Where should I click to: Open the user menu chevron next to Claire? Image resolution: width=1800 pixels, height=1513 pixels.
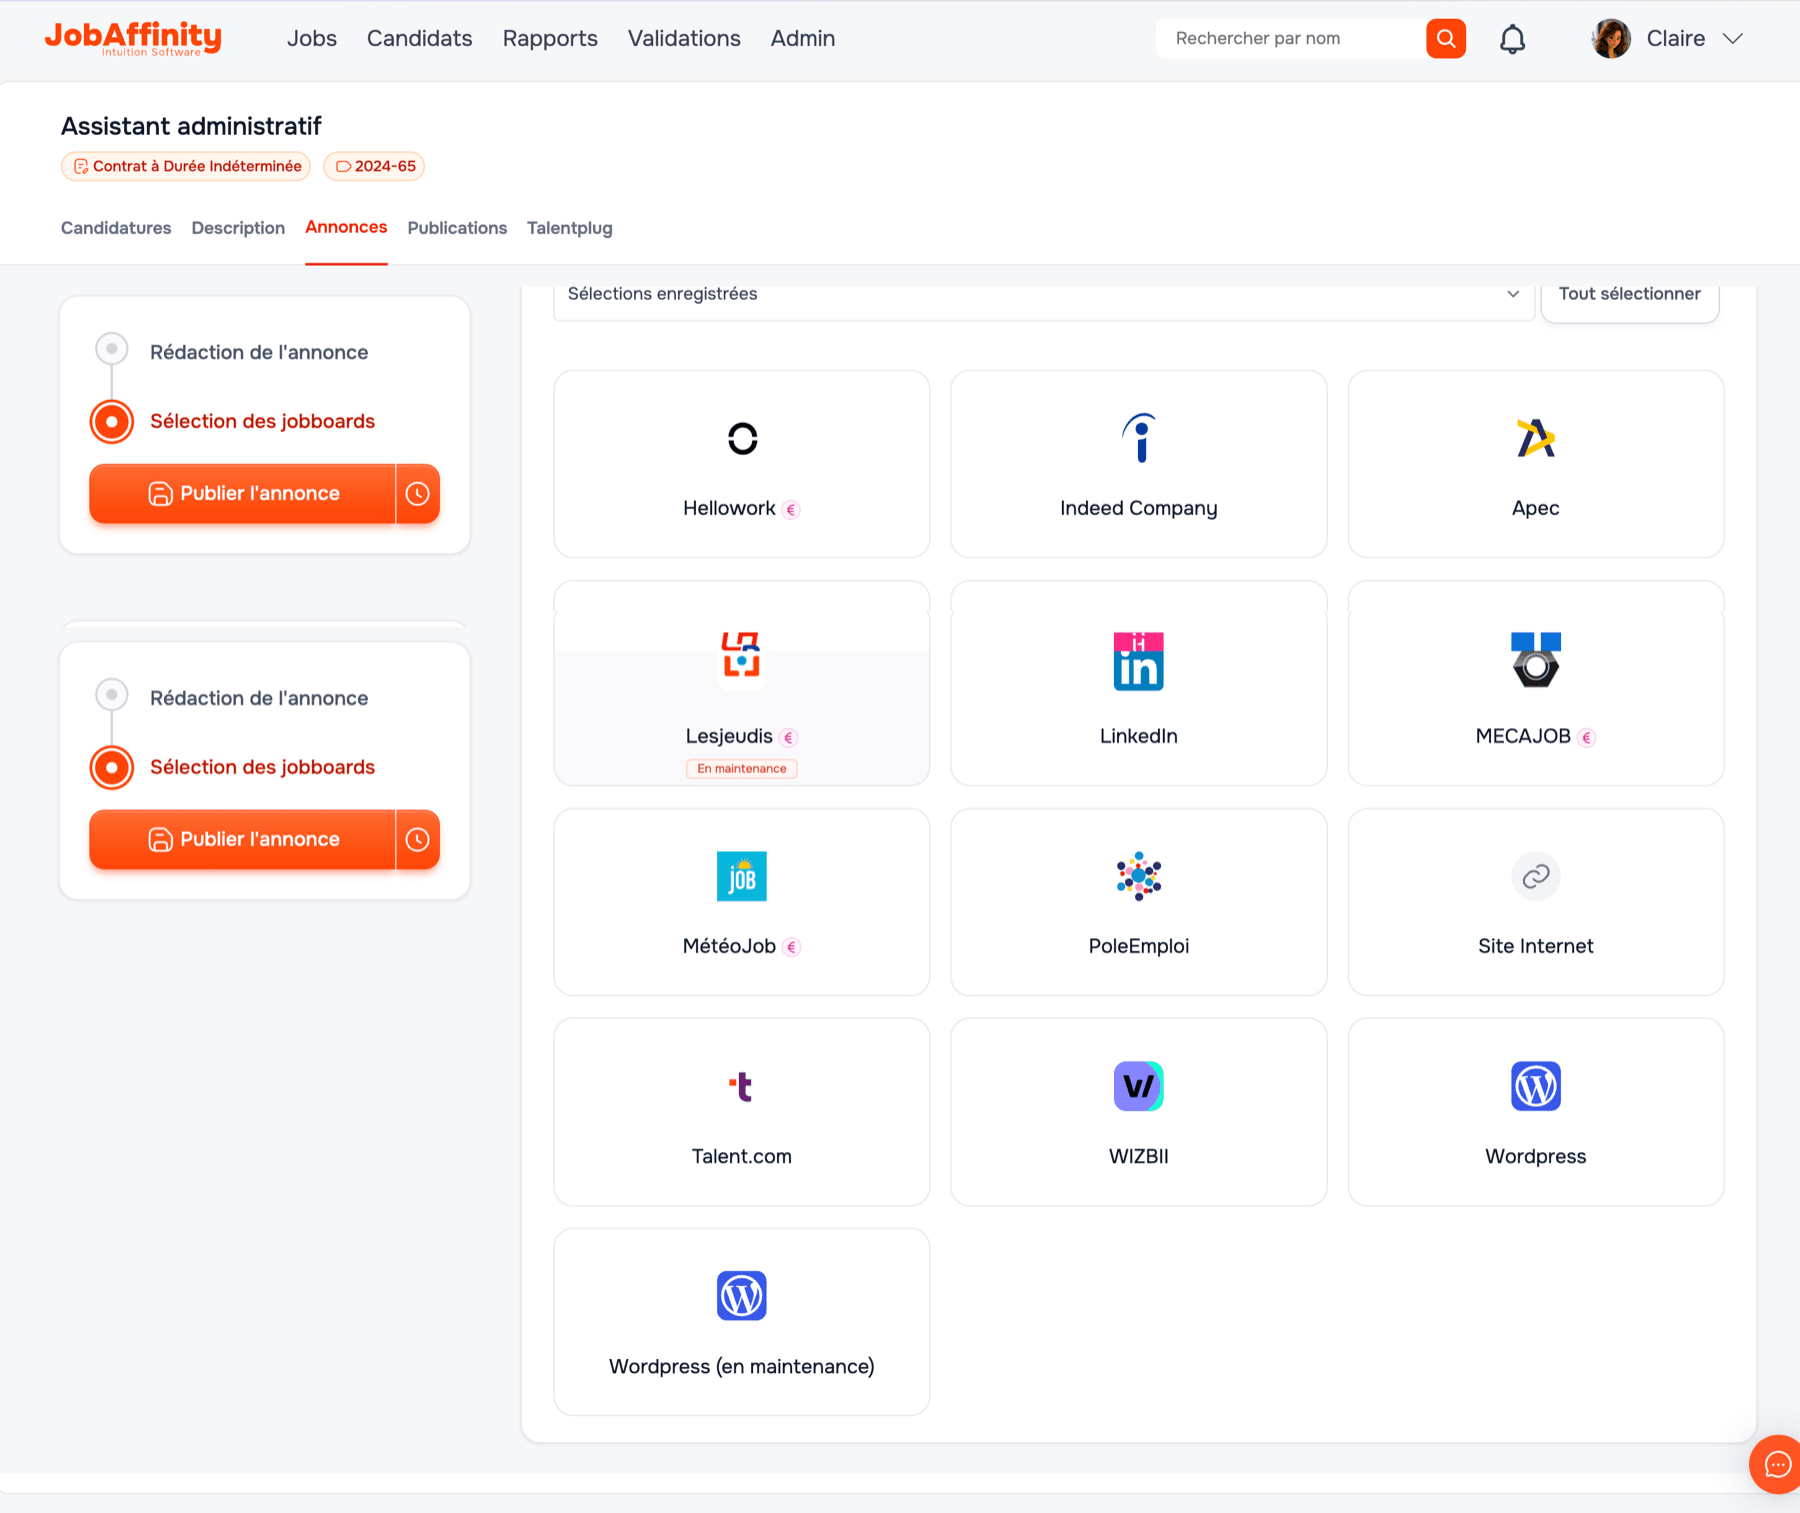(1733, 39)
